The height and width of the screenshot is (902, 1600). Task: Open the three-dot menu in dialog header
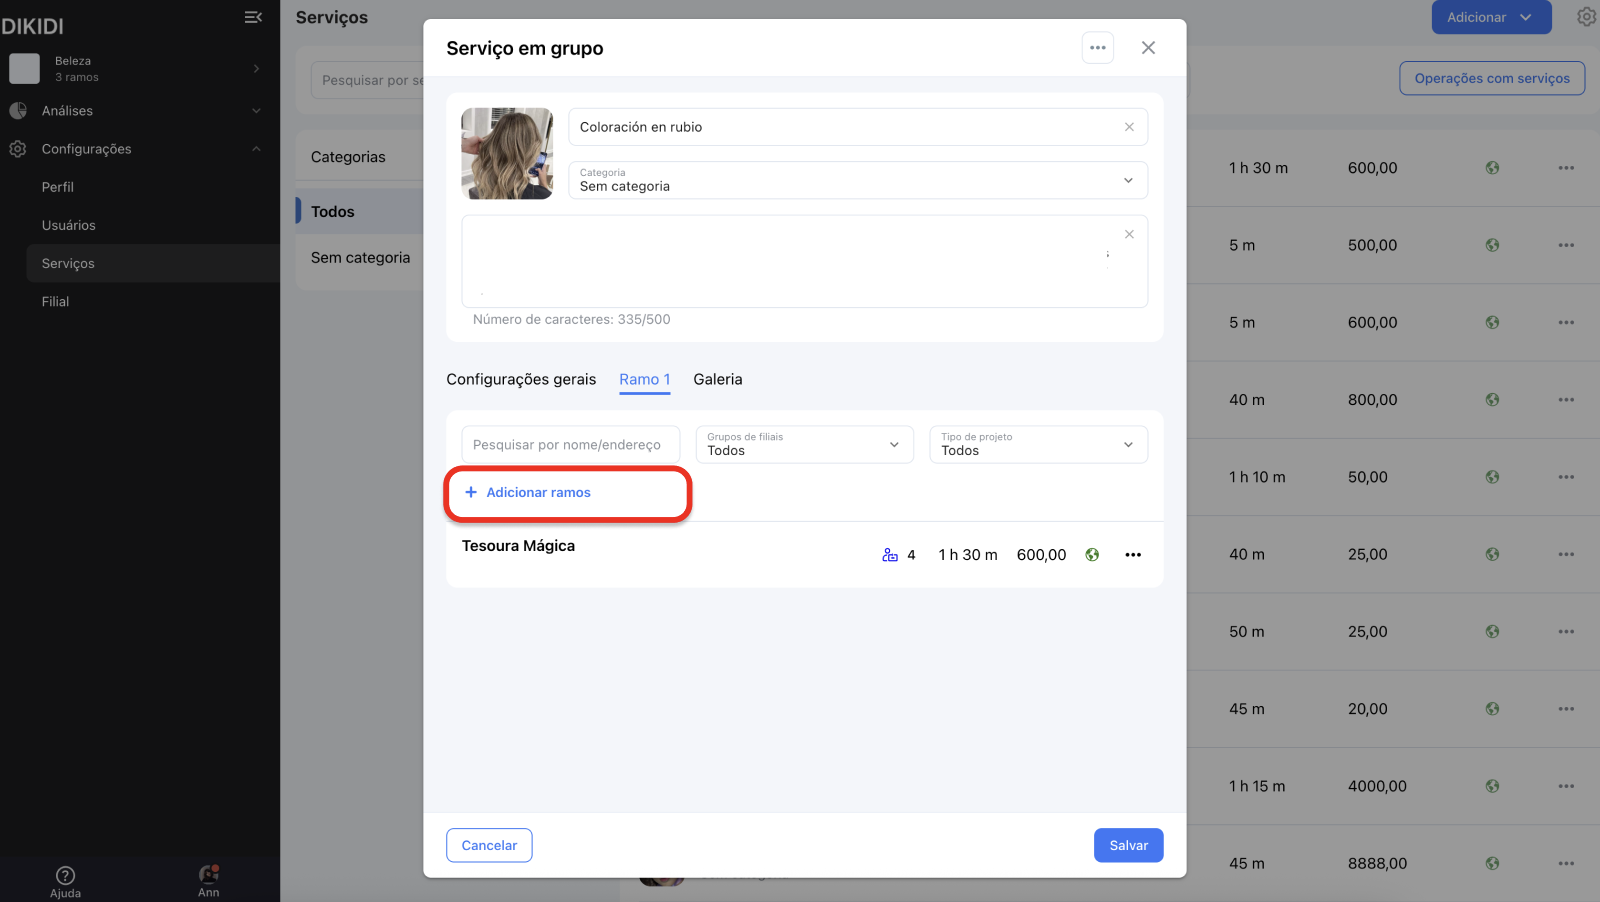(1097, 48)
